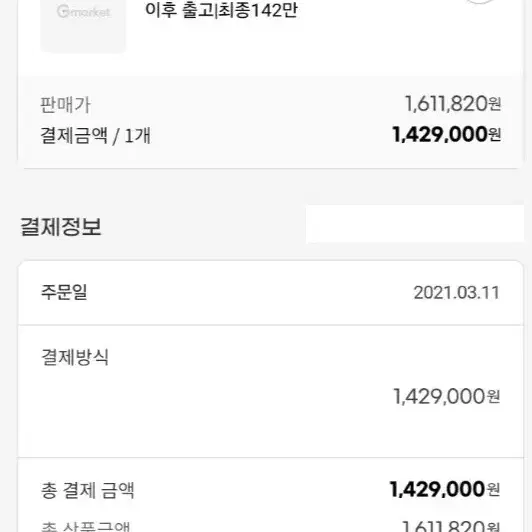
Task: Click the 판매가 label
Action: [x=65, y=104]
